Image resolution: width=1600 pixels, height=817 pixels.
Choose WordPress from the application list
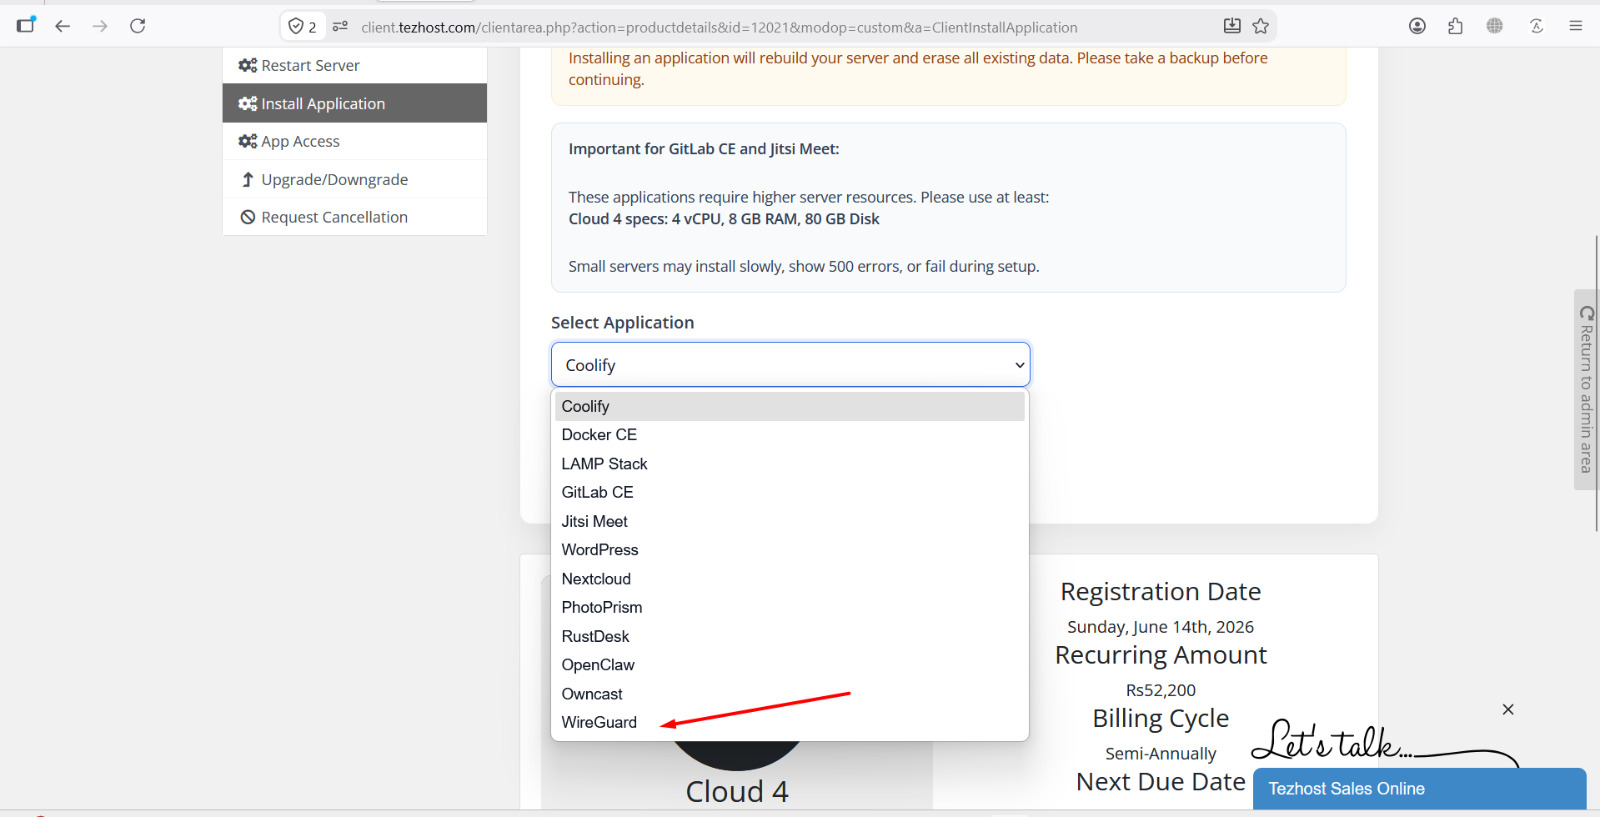tap(790, 550)
